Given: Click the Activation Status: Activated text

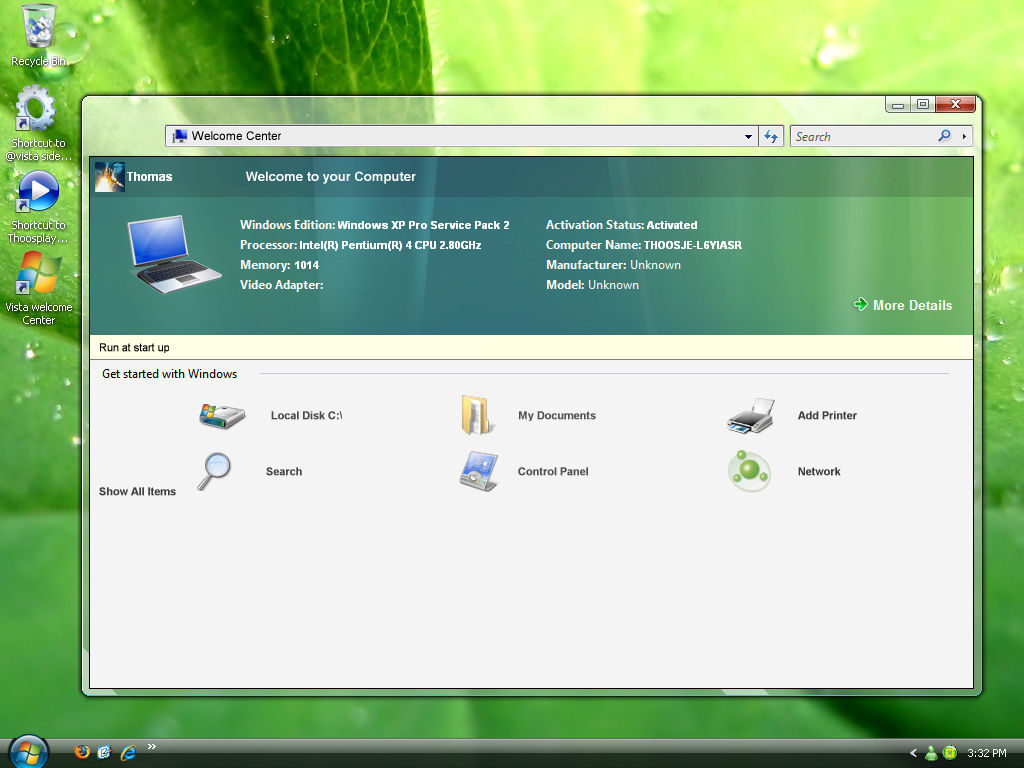Looking at the screenshot, I should [x=622, y=225].
